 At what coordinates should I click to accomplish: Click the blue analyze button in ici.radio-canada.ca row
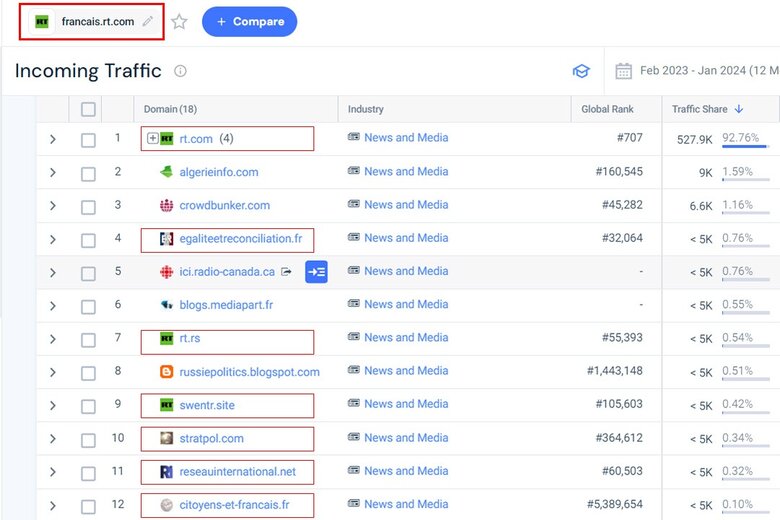pyautogui.click(x=316, y=272)
